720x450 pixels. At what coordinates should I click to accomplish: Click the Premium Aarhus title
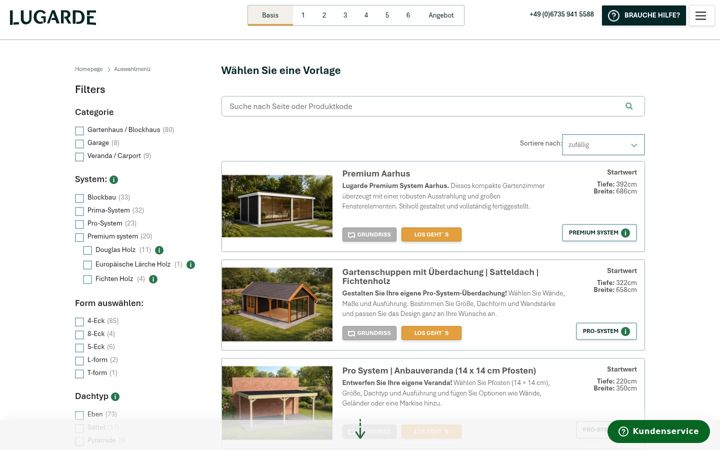[376, 174]
